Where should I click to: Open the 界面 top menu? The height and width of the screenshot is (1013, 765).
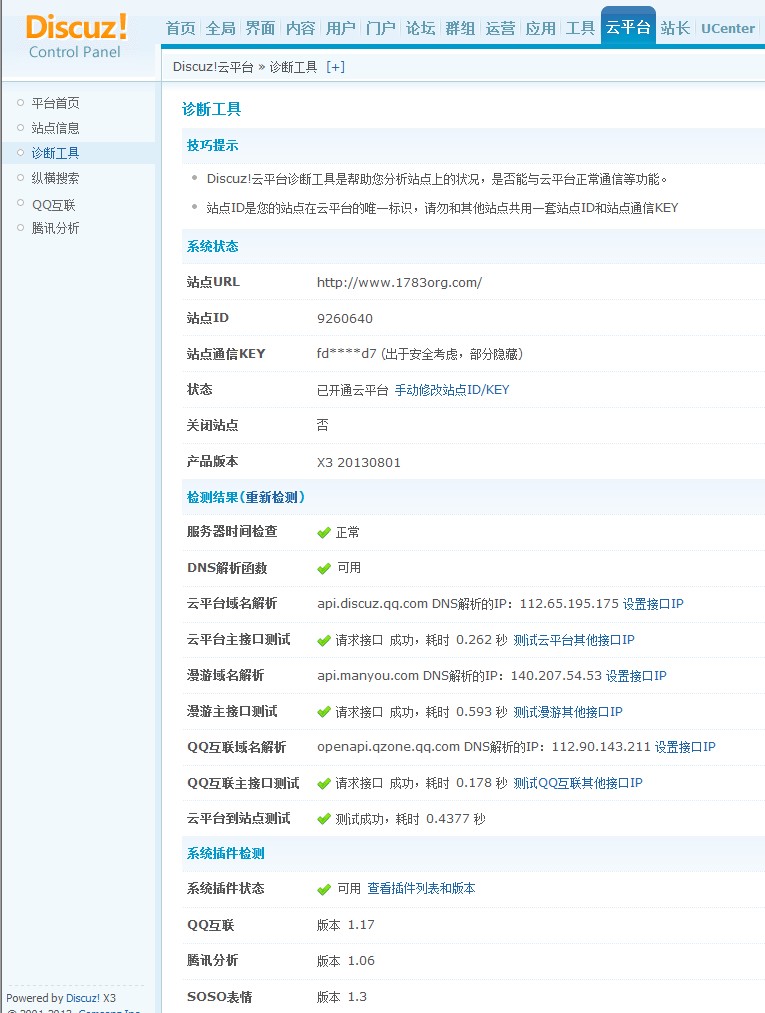[x=260, y=28]
